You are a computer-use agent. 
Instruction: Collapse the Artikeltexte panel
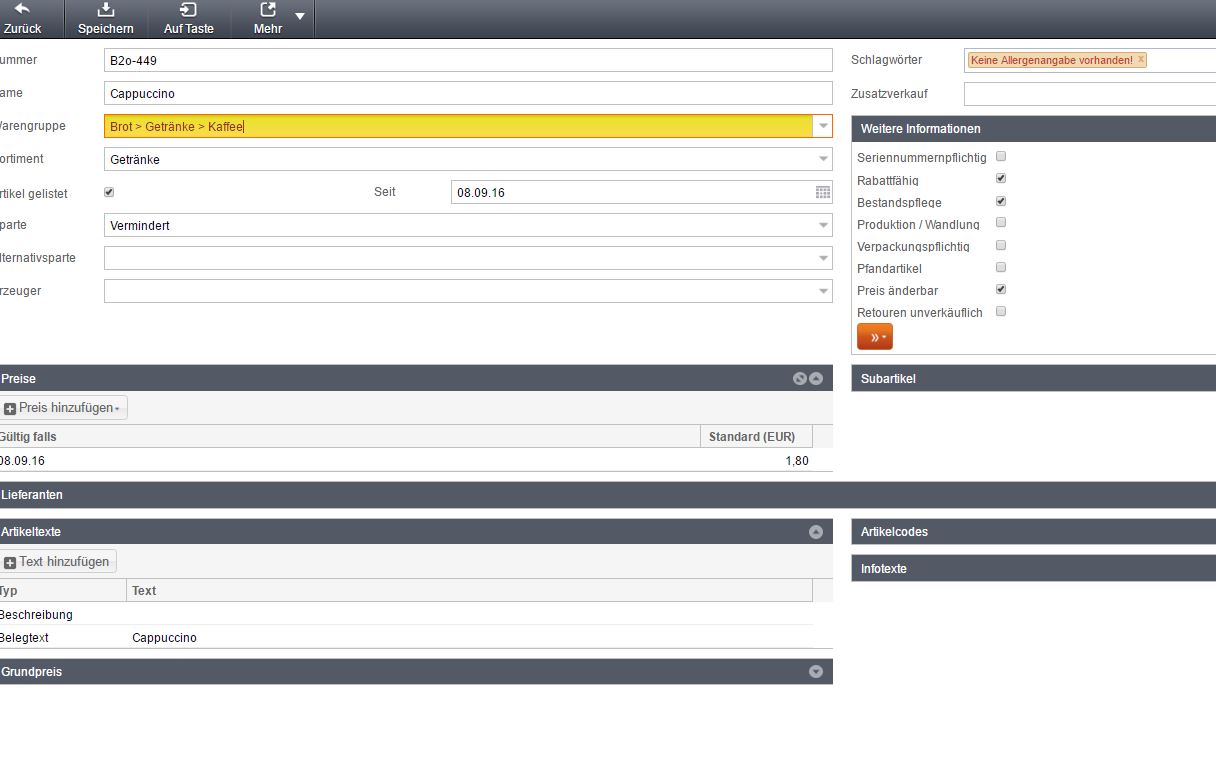coord(815,532)
